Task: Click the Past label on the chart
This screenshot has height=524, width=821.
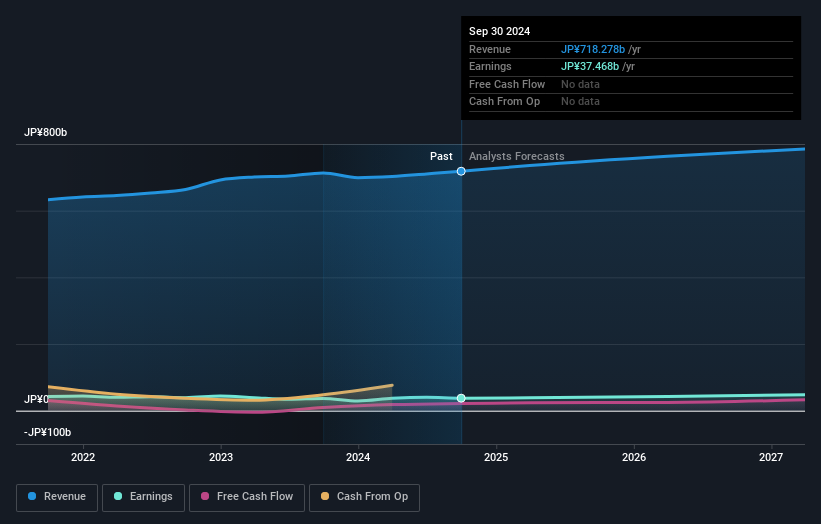Action: tap(441, 156)
